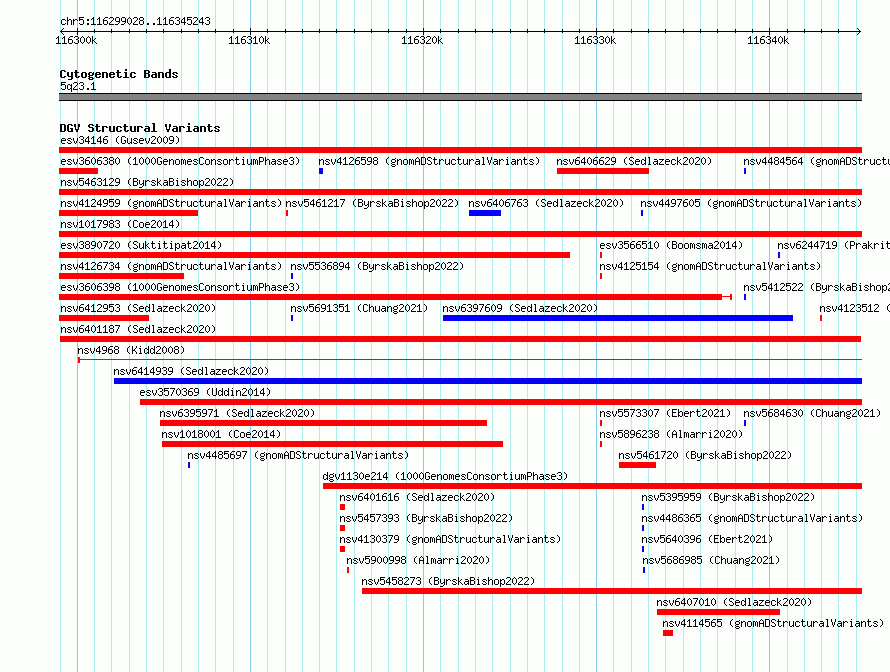Image resolution: width=890 pixels, height=672 pixels.
Task: Open nsv4497605 gnomAD variant label
Action: (751, 203)
